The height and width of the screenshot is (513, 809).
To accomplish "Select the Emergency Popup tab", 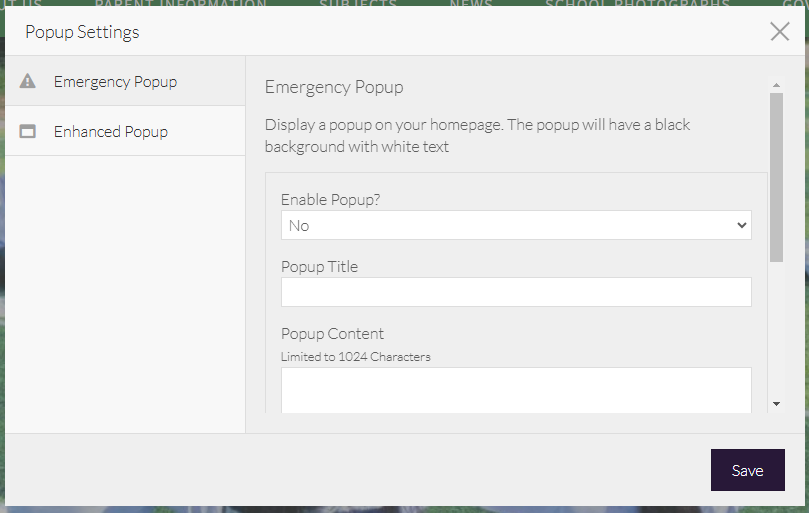I will tap(115, 81).
